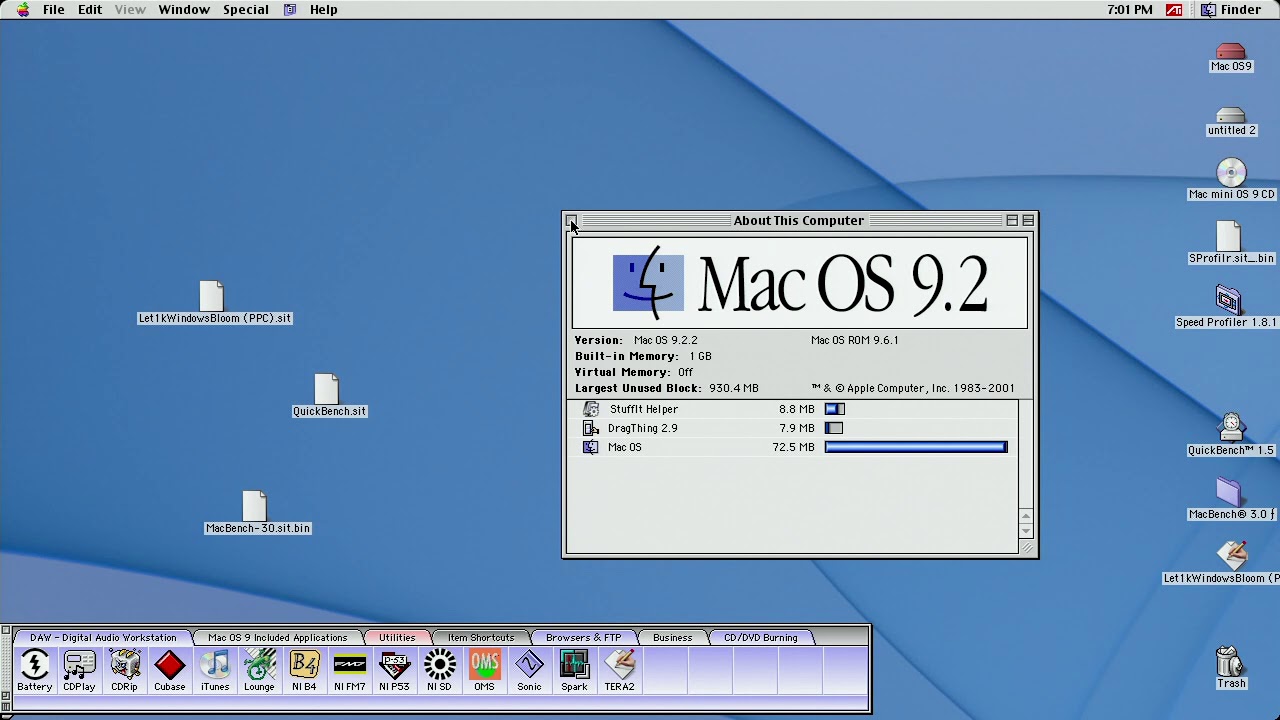1280x720 pixels.
Task: Launch TERA2 from the dock
Action: tap(619, 670)
